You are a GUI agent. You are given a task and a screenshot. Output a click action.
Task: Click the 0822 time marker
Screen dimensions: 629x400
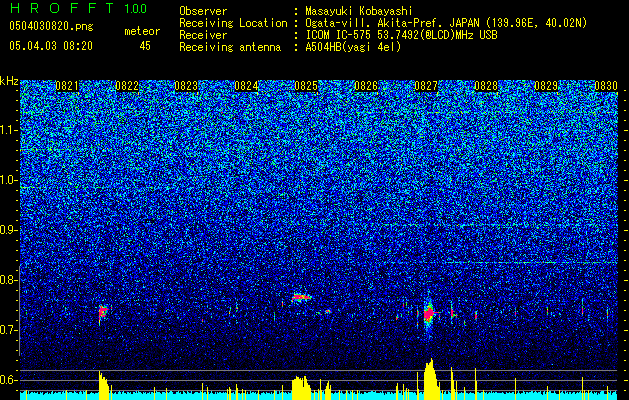tap(127, 86)
